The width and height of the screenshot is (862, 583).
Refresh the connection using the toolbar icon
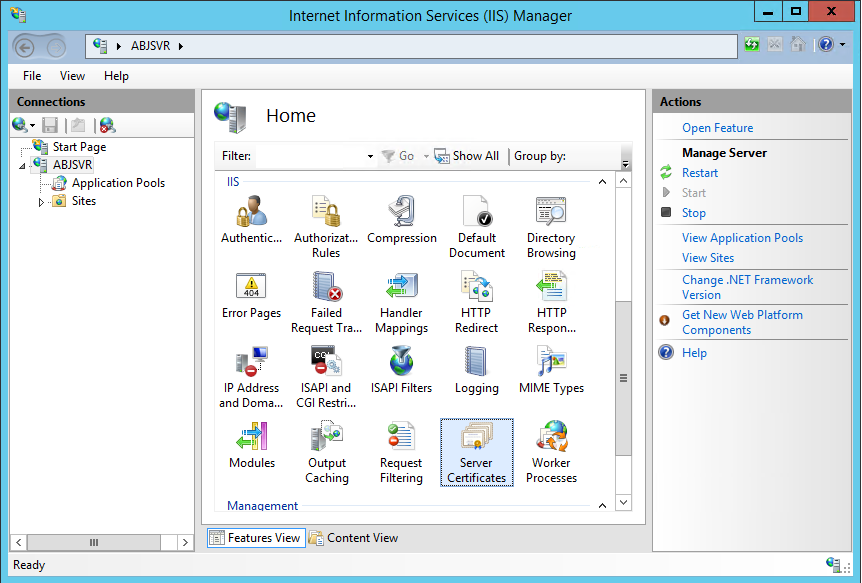(x=751, y=44)
